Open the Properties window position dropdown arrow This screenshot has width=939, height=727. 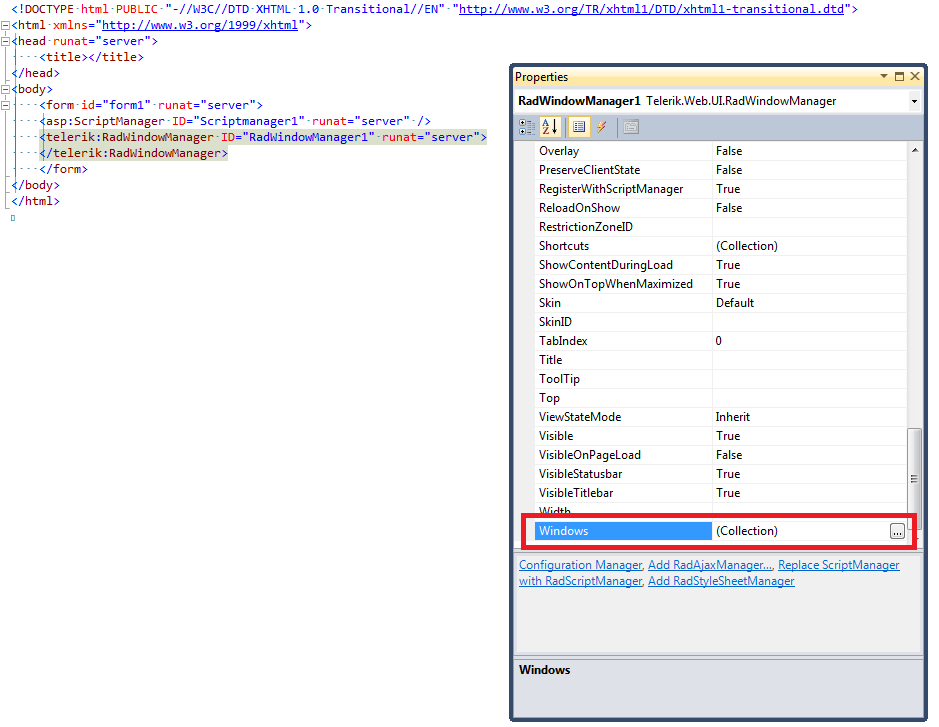[x=883, y=76]
